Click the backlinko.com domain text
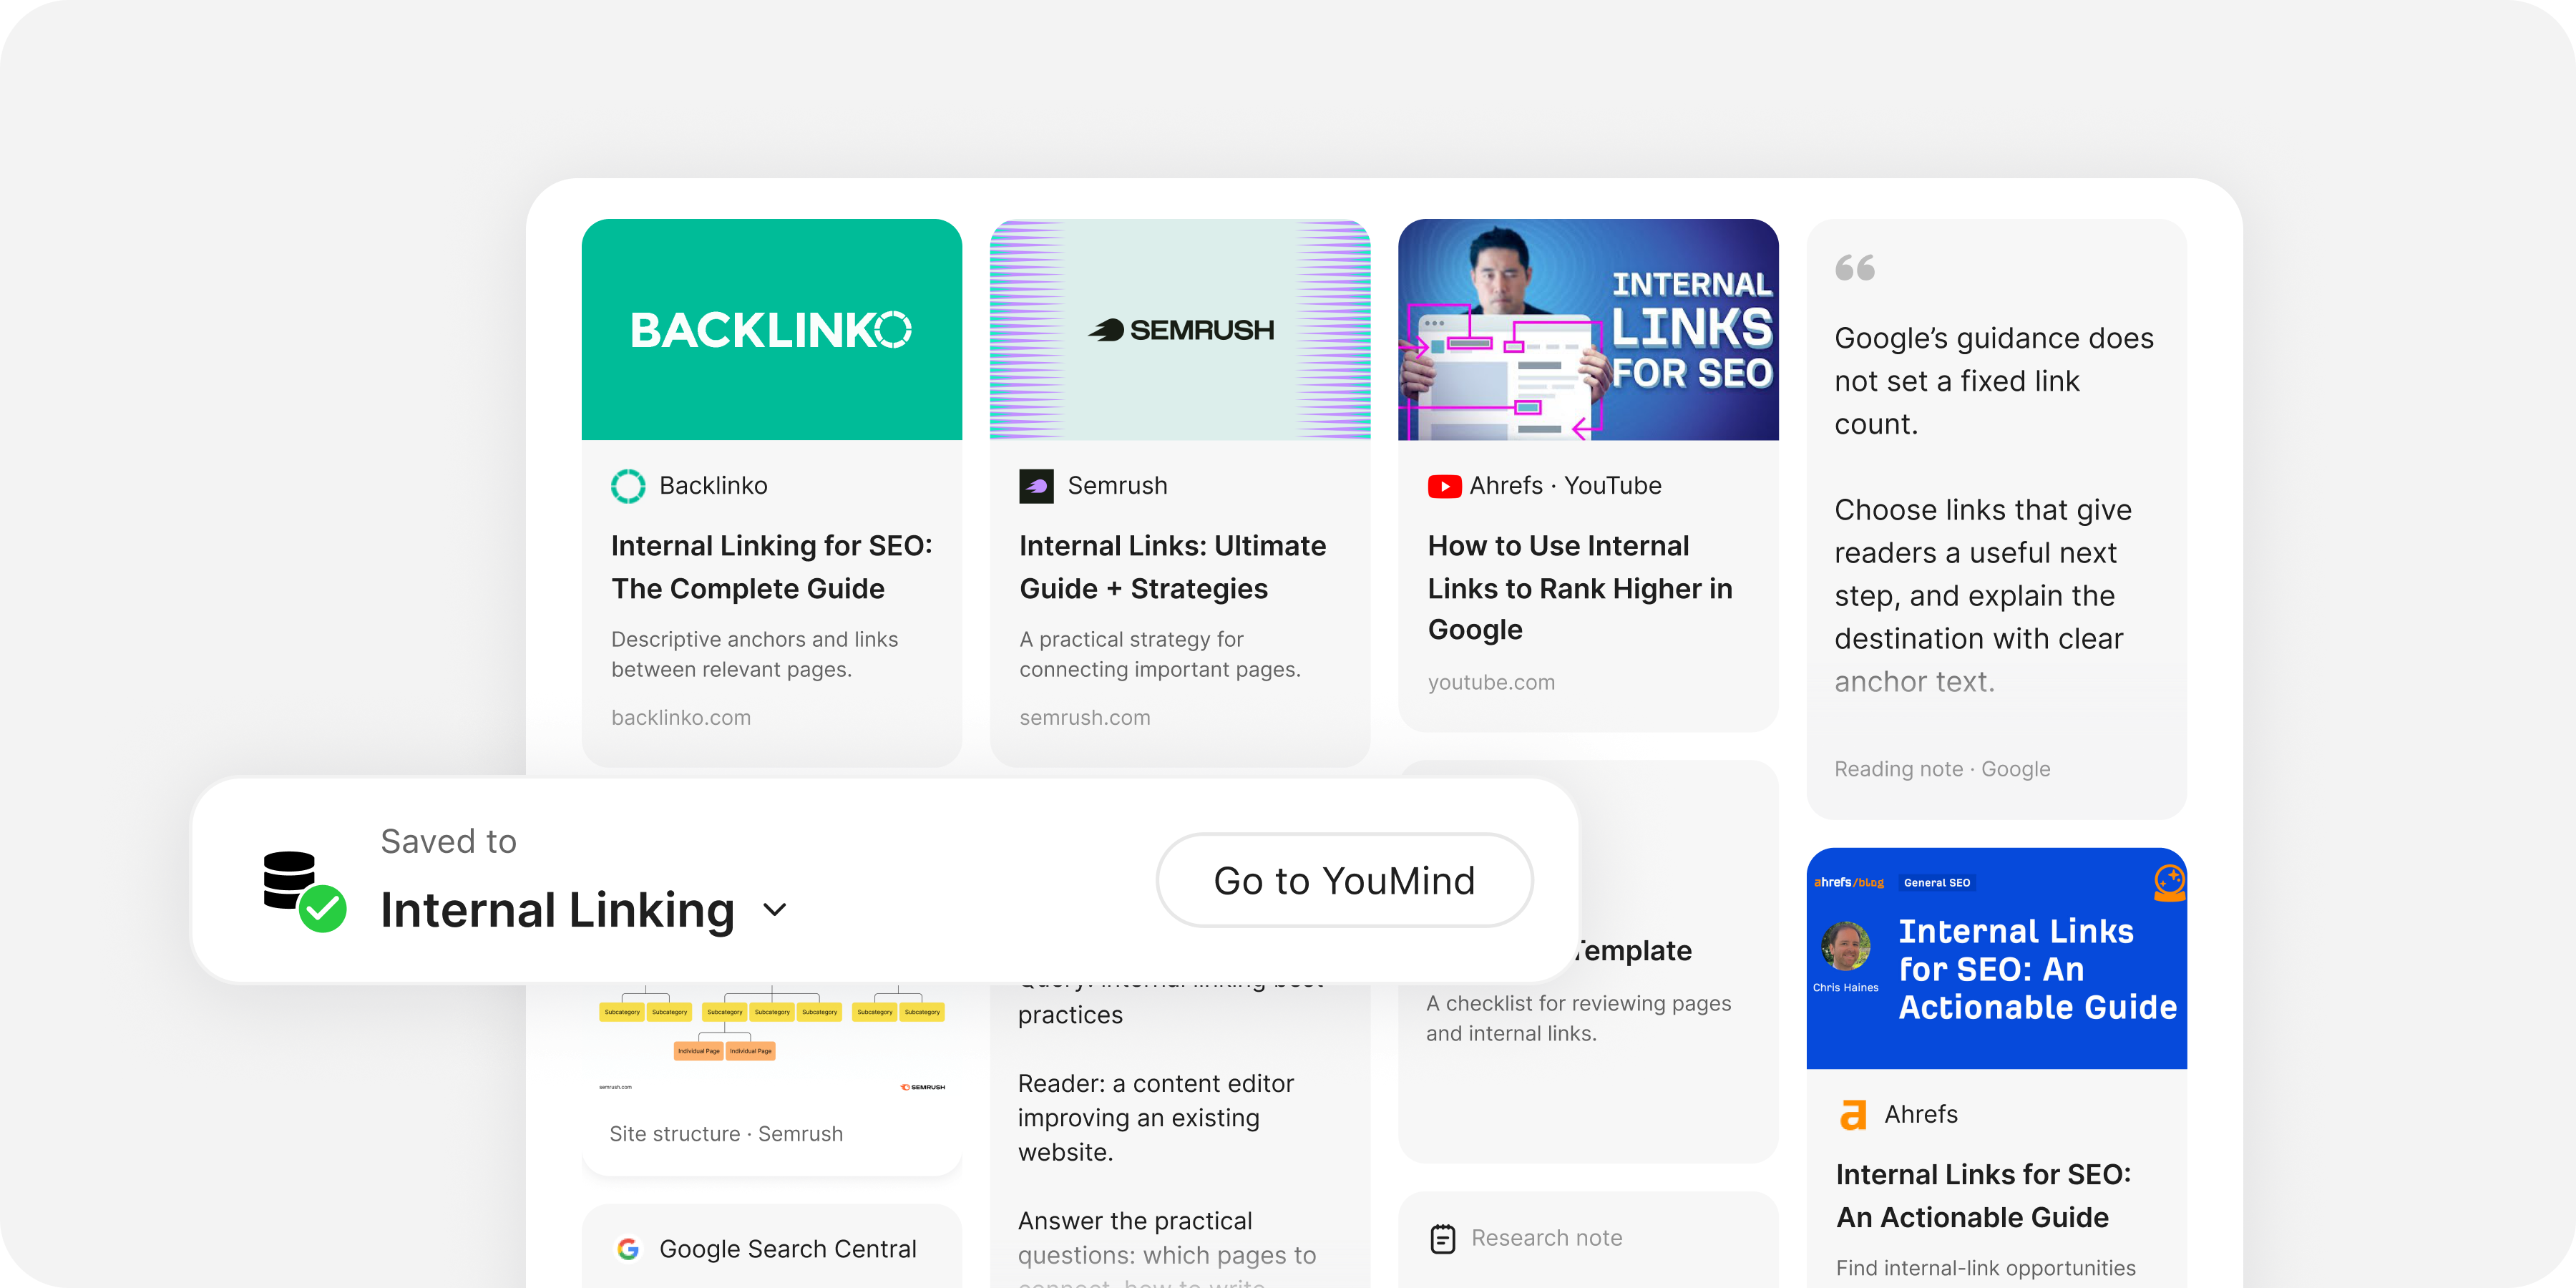 point(681,717)
